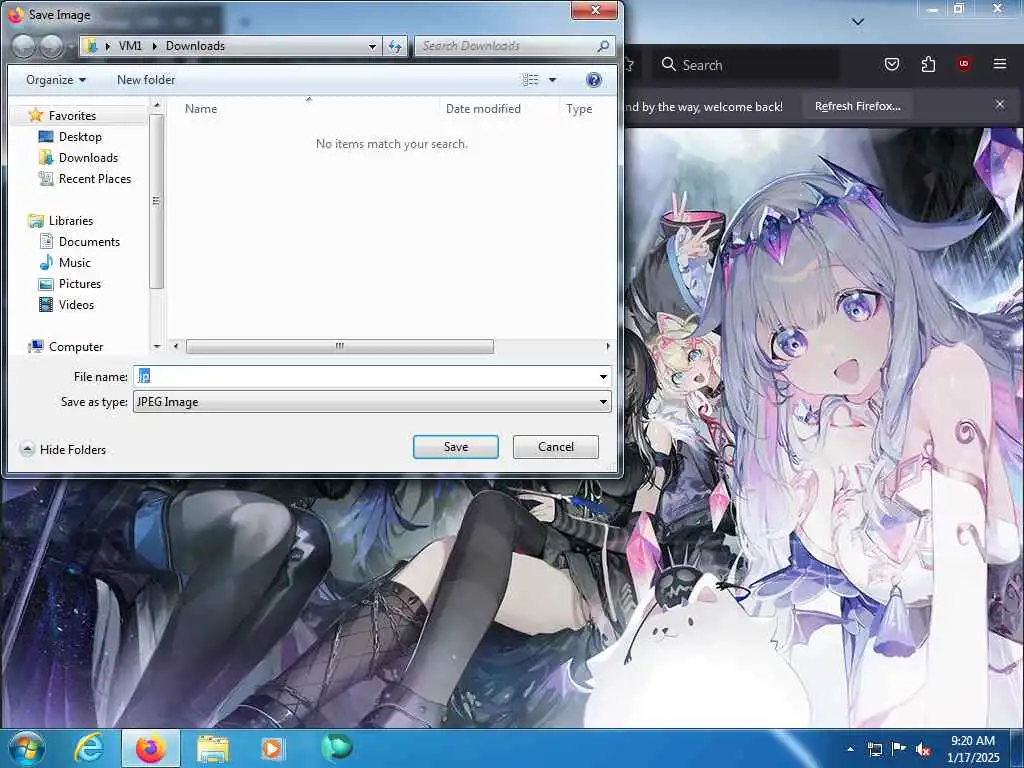Open the Documents library

tap(89, 242)
